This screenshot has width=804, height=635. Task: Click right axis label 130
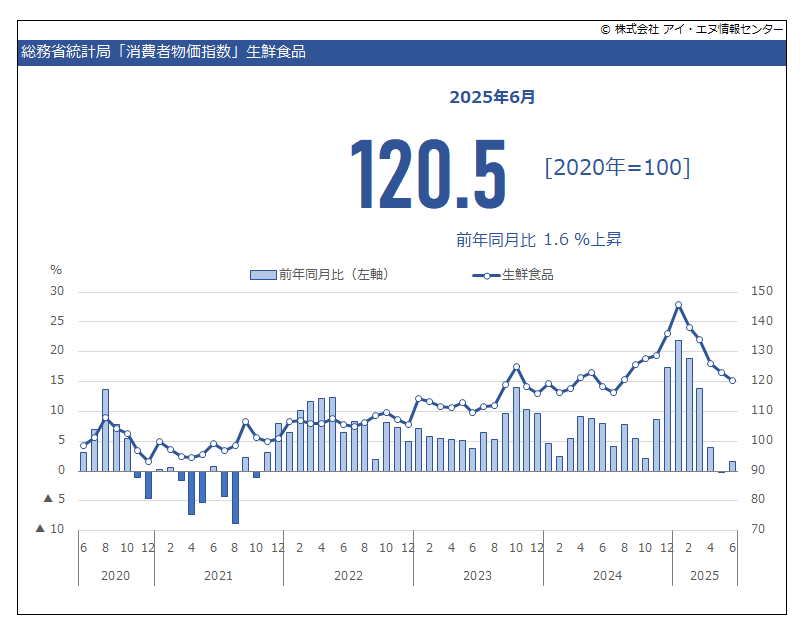pos(761,350)
